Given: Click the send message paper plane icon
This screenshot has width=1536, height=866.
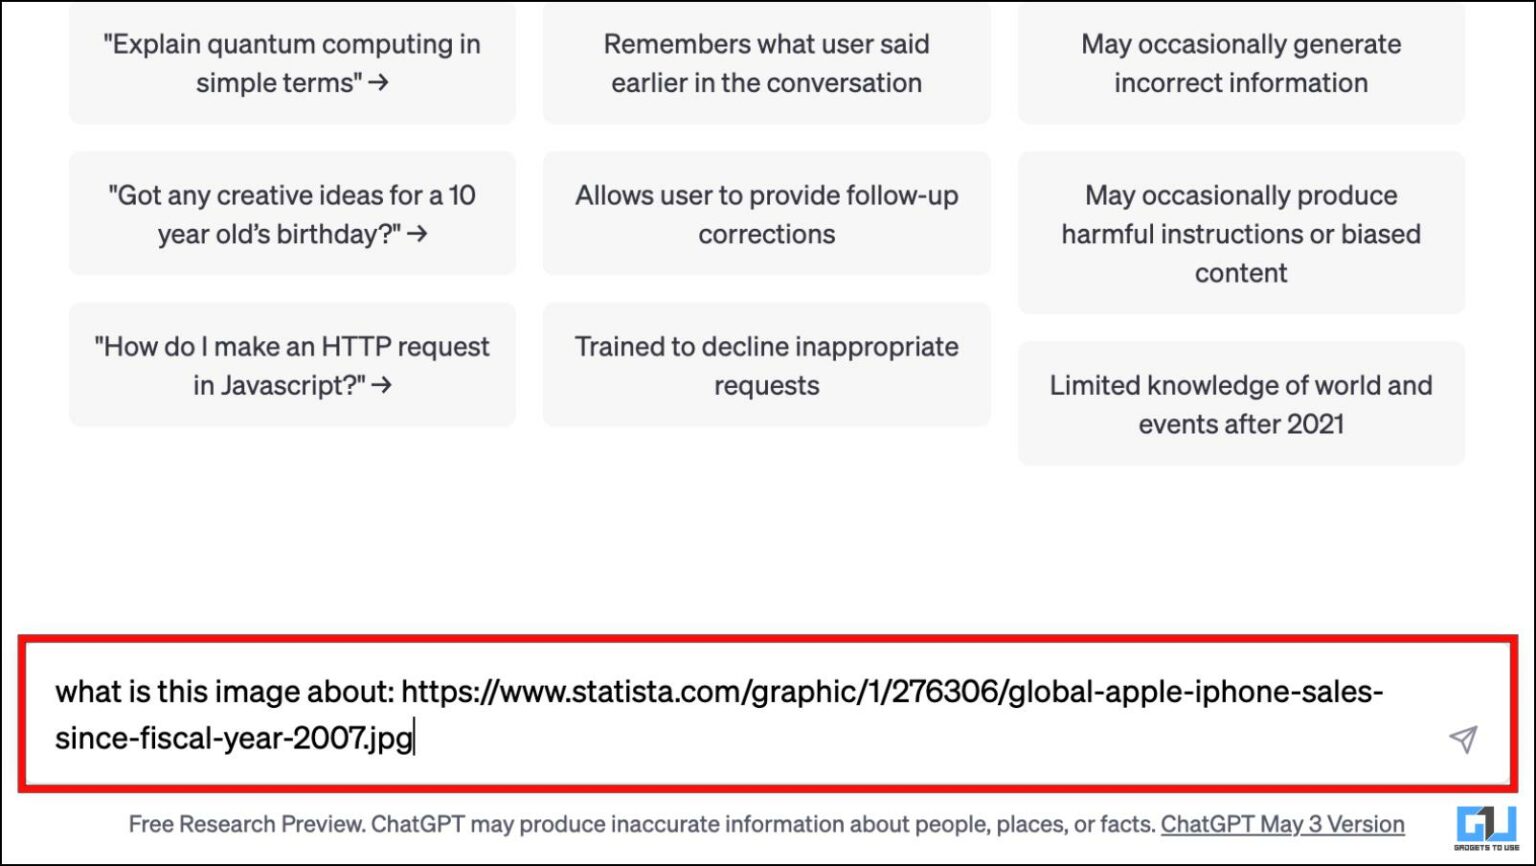Looking at the screenshot, I should [1463, 740].
